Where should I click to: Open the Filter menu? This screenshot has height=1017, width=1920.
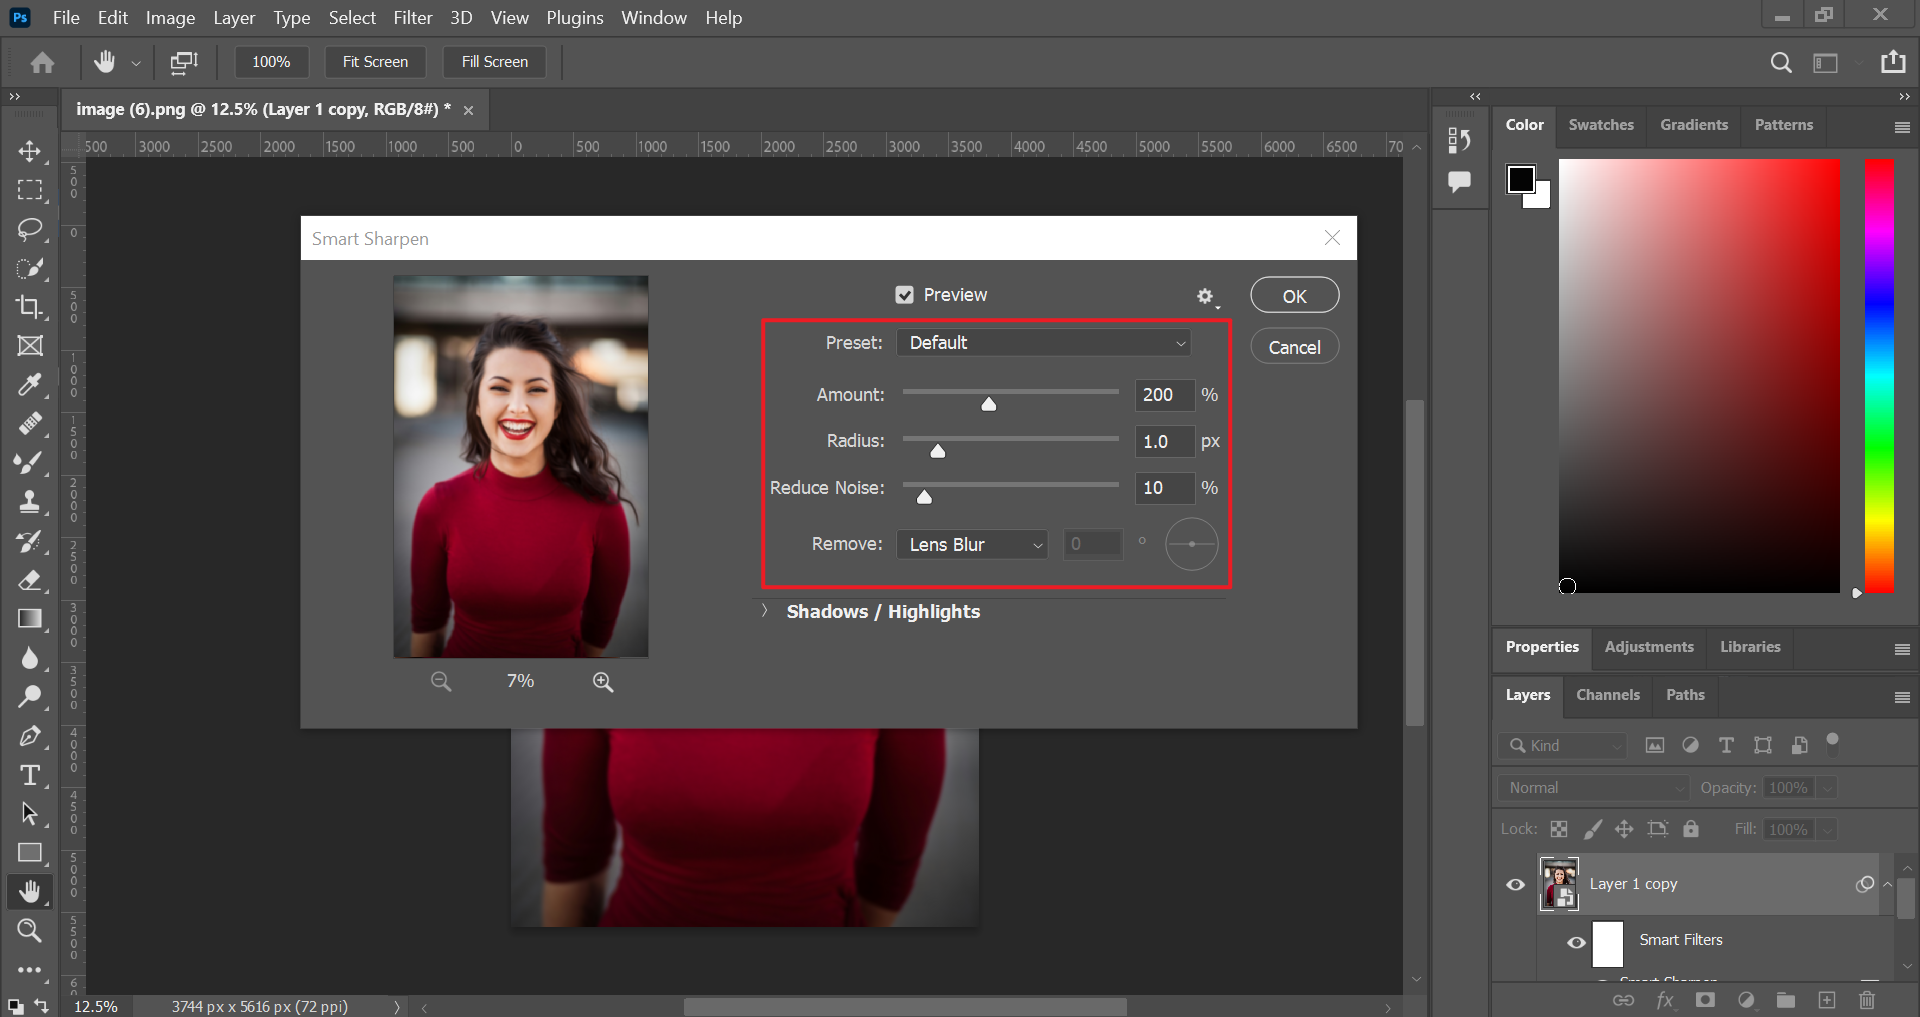coord(412,18)
